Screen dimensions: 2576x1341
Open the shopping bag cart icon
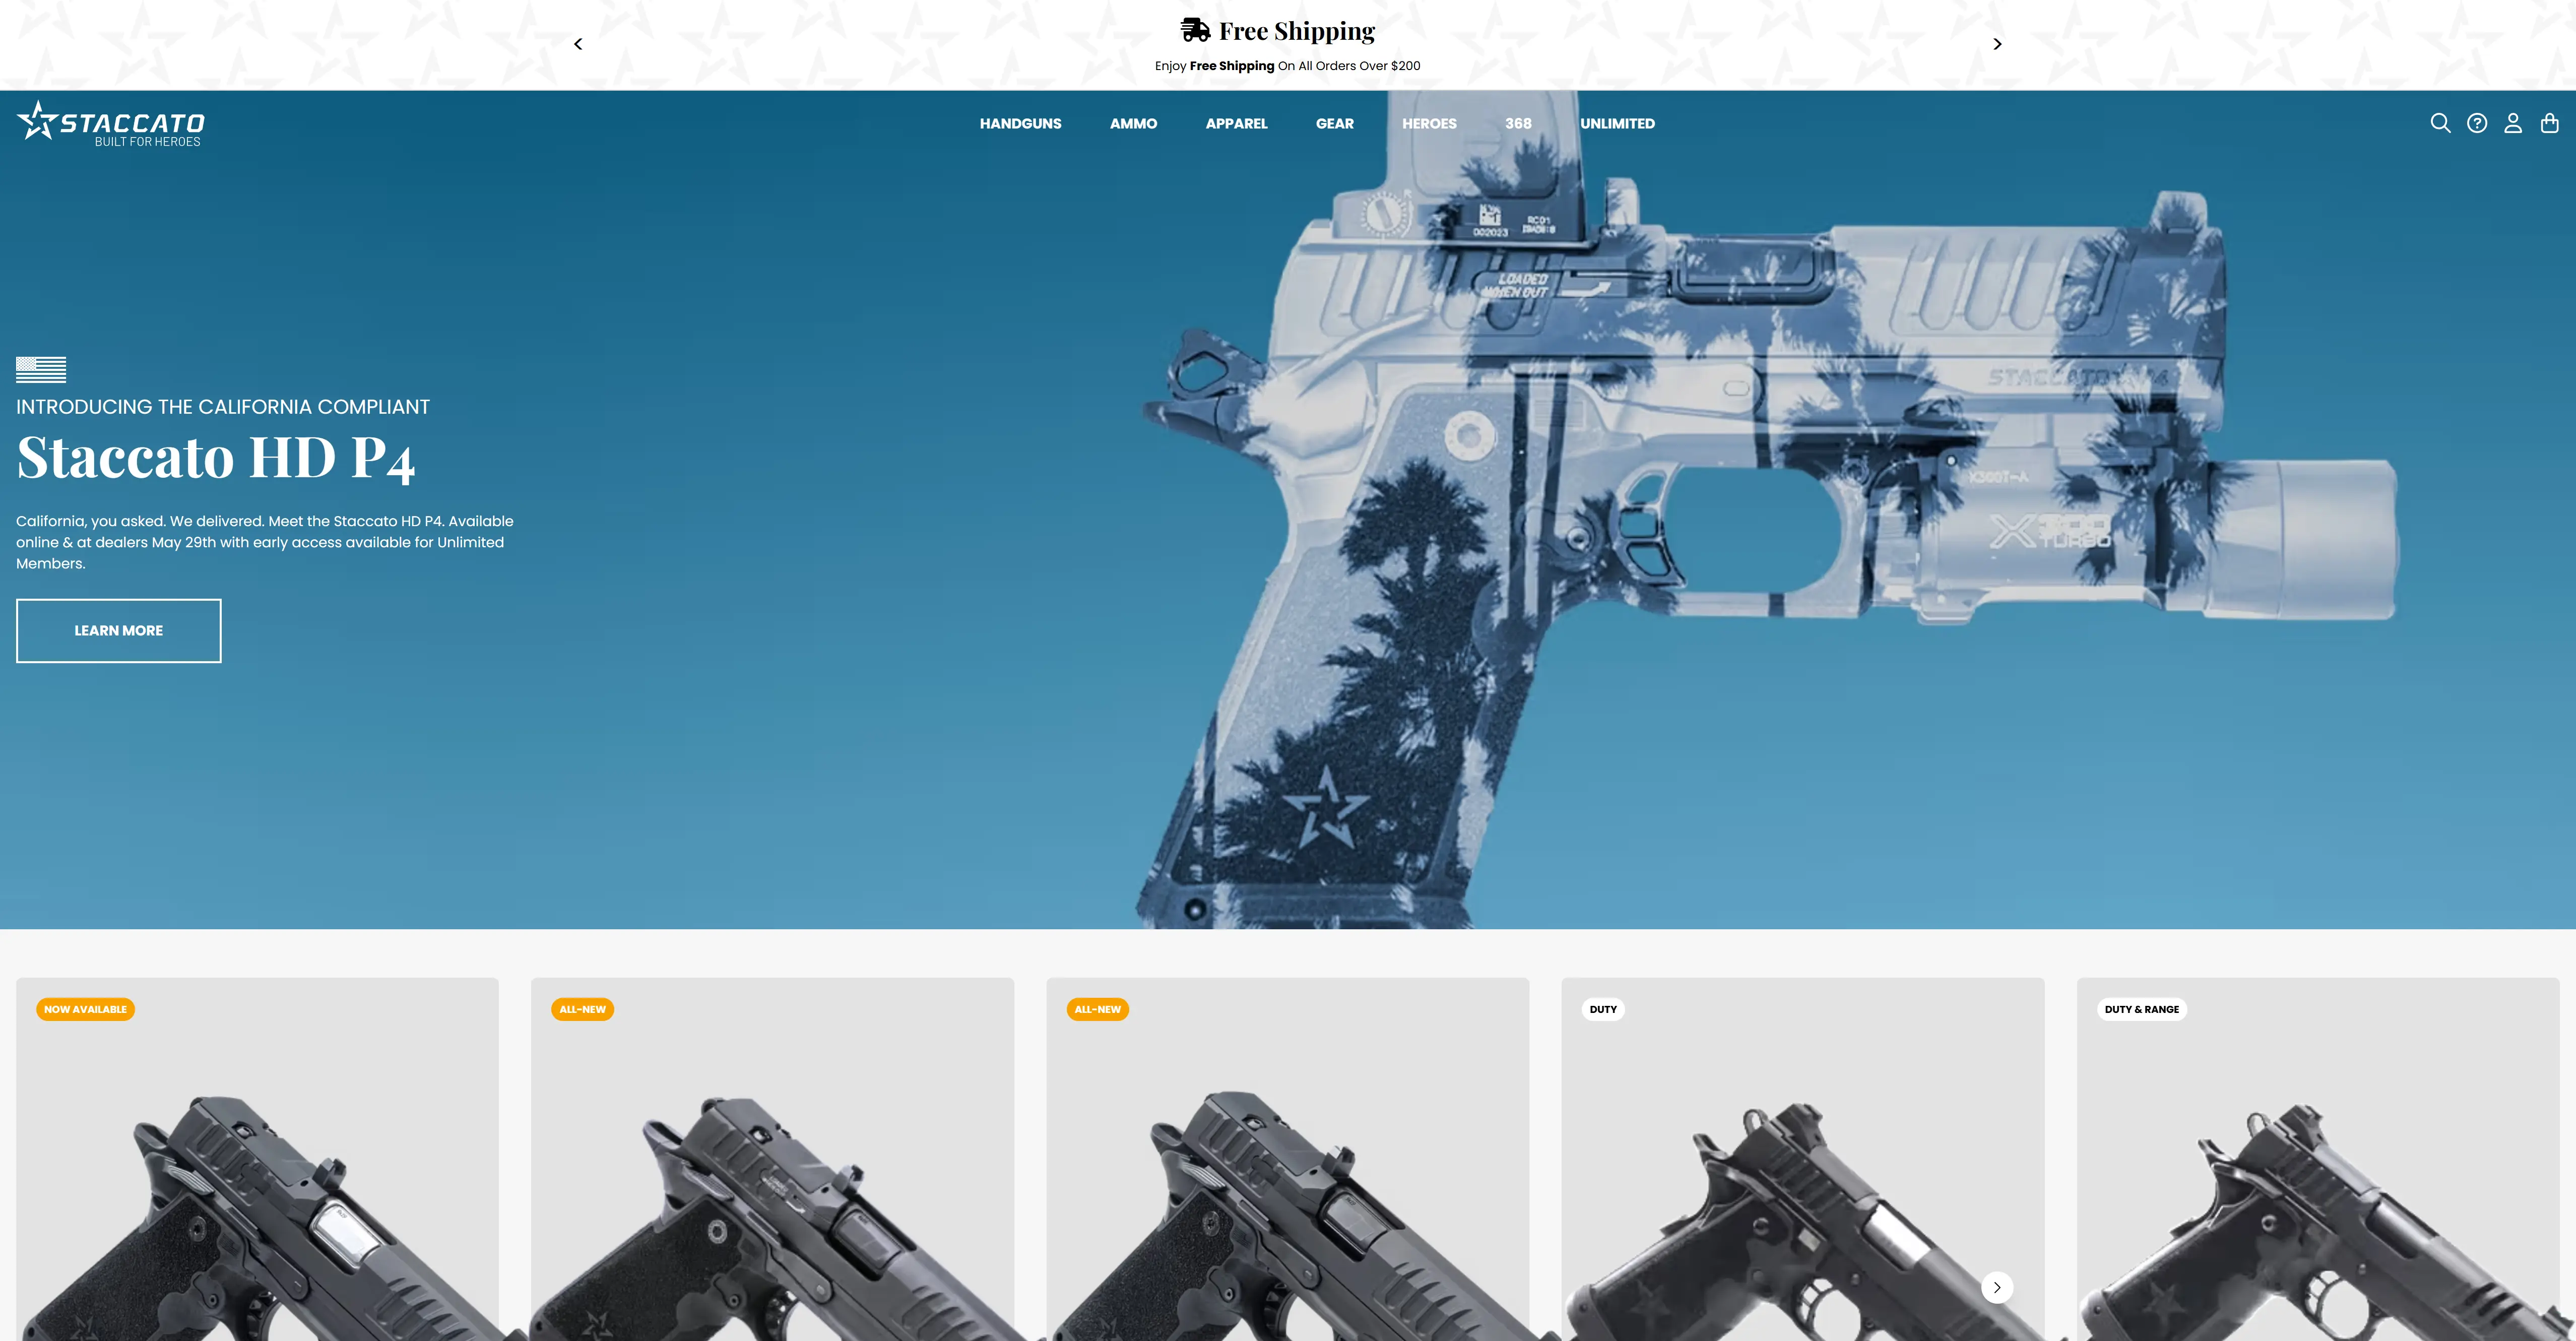click(x=2549, y=123)
